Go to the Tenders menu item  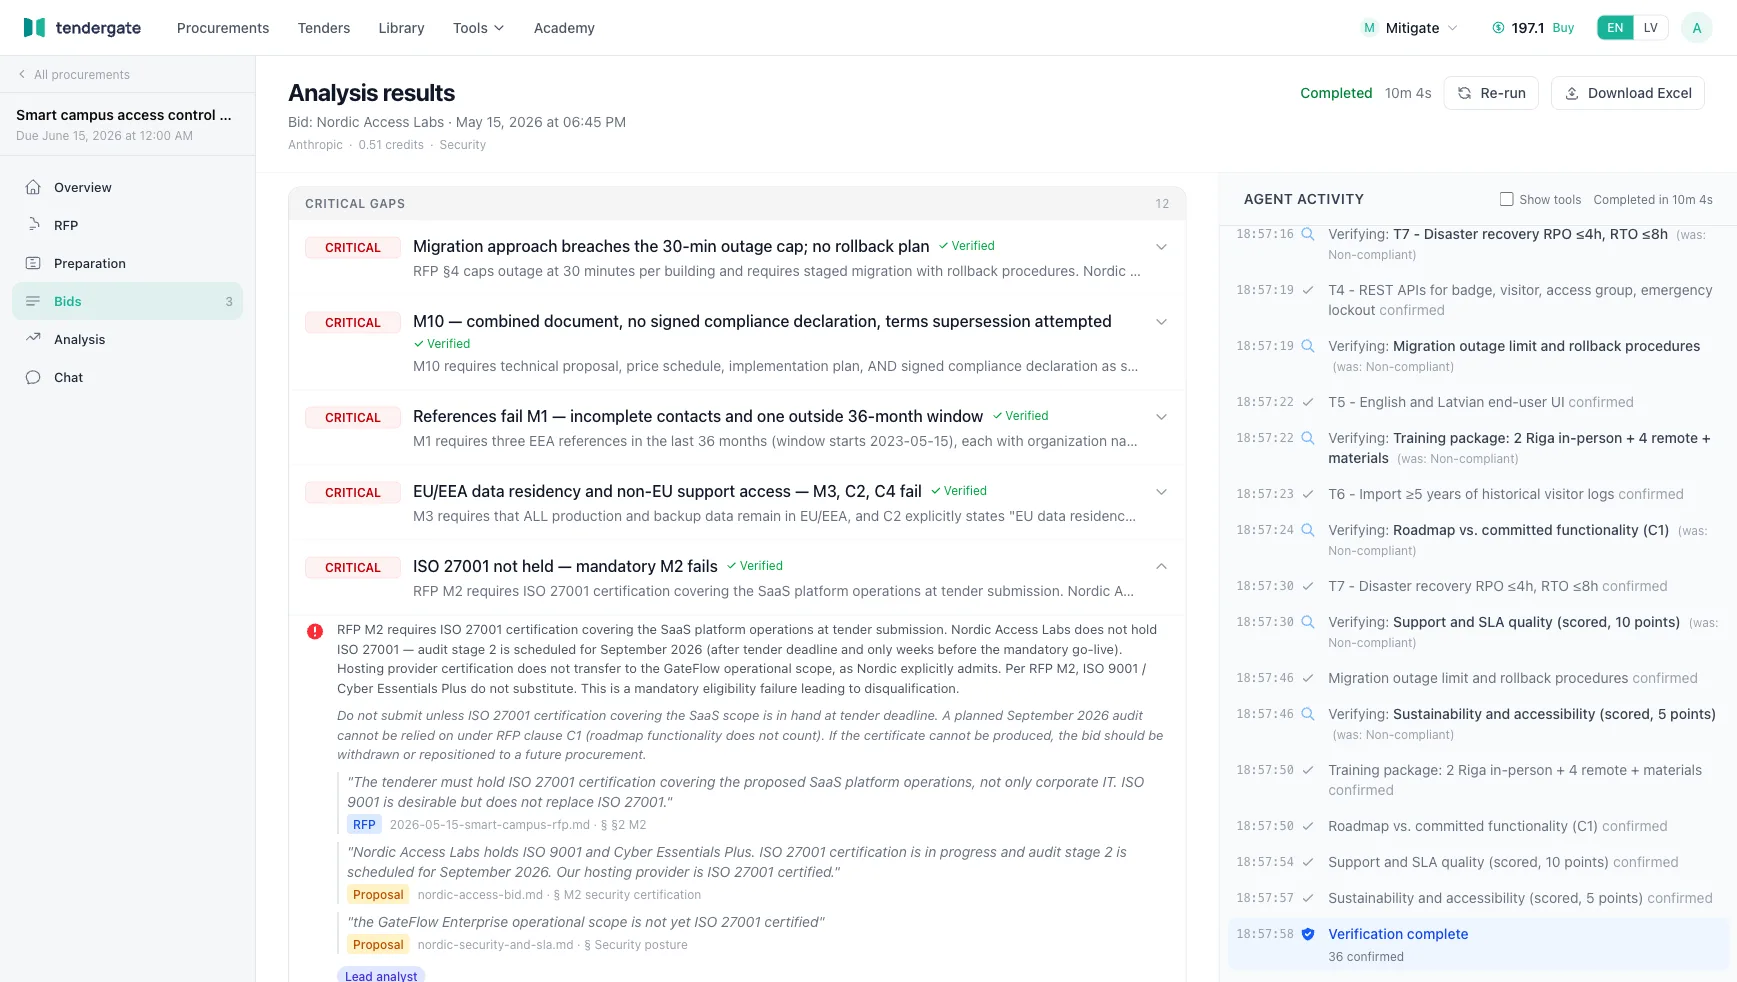click(324, 28)
